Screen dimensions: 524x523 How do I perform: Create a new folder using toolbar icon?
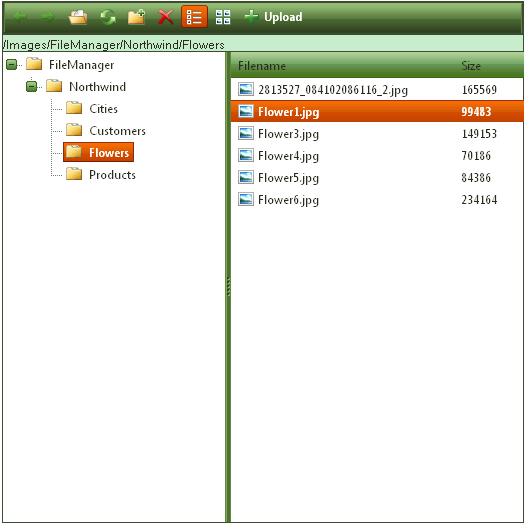pos(136,17)
